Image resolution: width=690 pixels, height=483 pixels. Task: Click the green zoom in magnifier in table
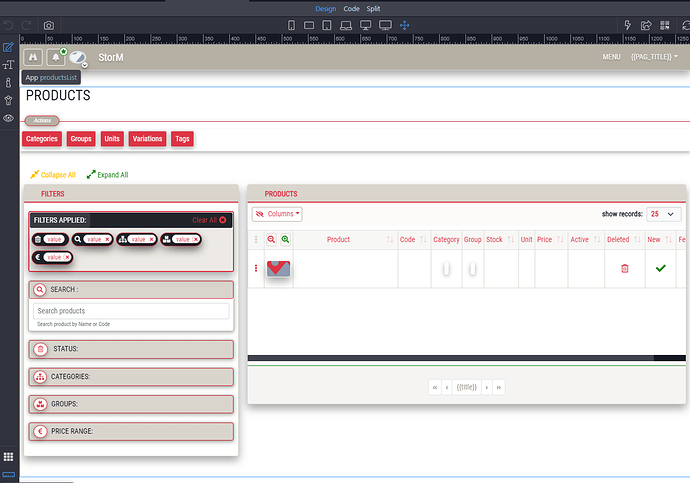pyautogui.click(x=286, y=239)
